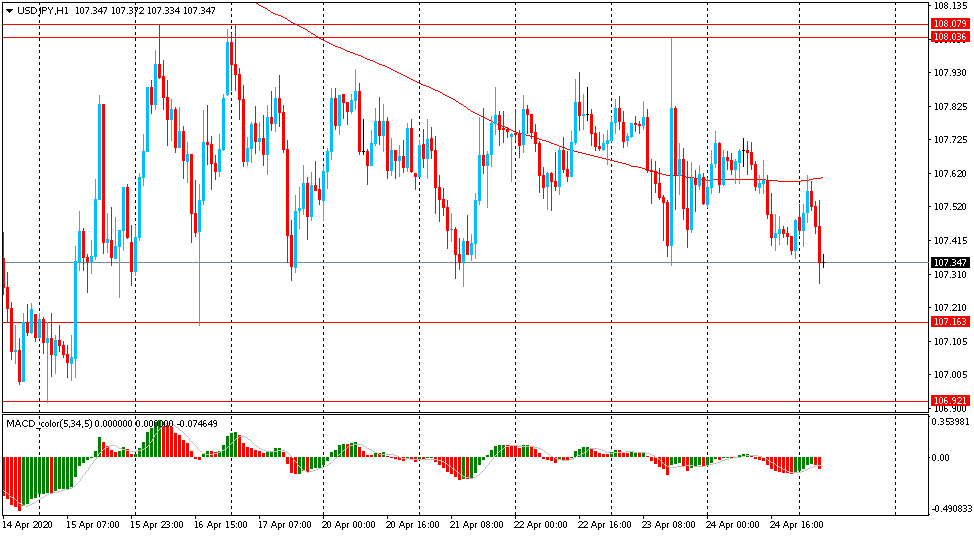Click the 22 Apr 16:00 time label
Screen dimensions: 974x536
coord(604,525)
